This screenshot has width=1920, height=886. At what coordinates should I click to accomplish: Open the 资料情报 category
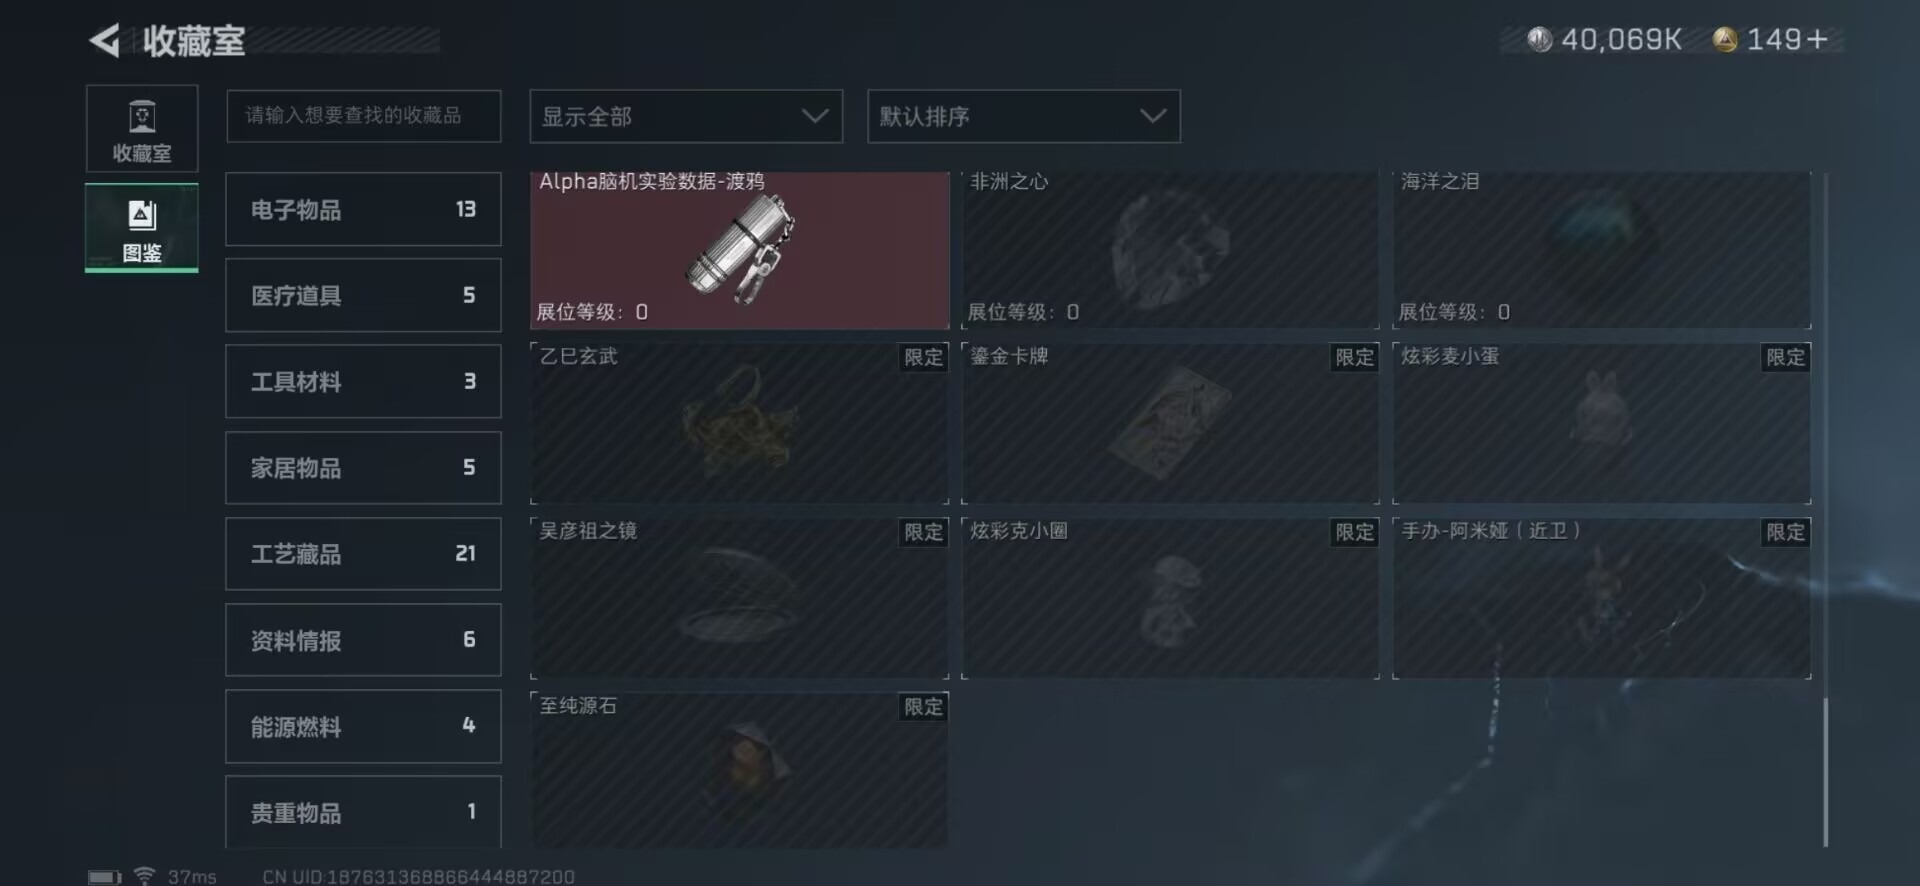tap(363, 640)
